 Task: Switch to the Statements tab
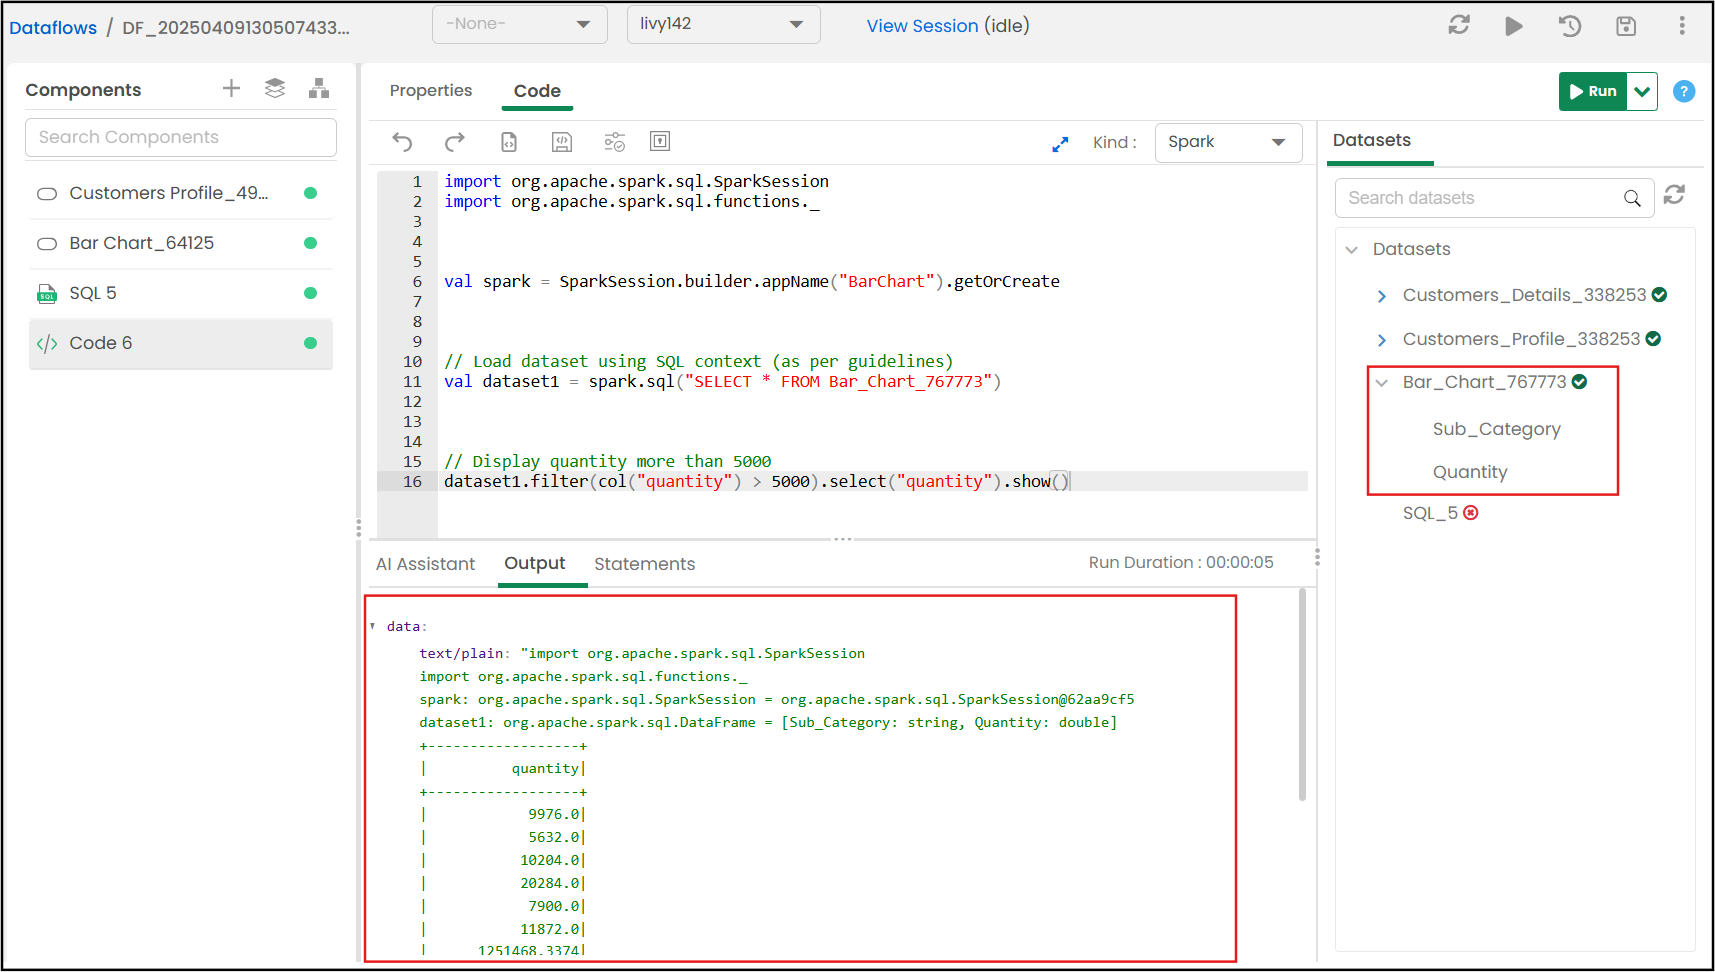click(644, 564)
